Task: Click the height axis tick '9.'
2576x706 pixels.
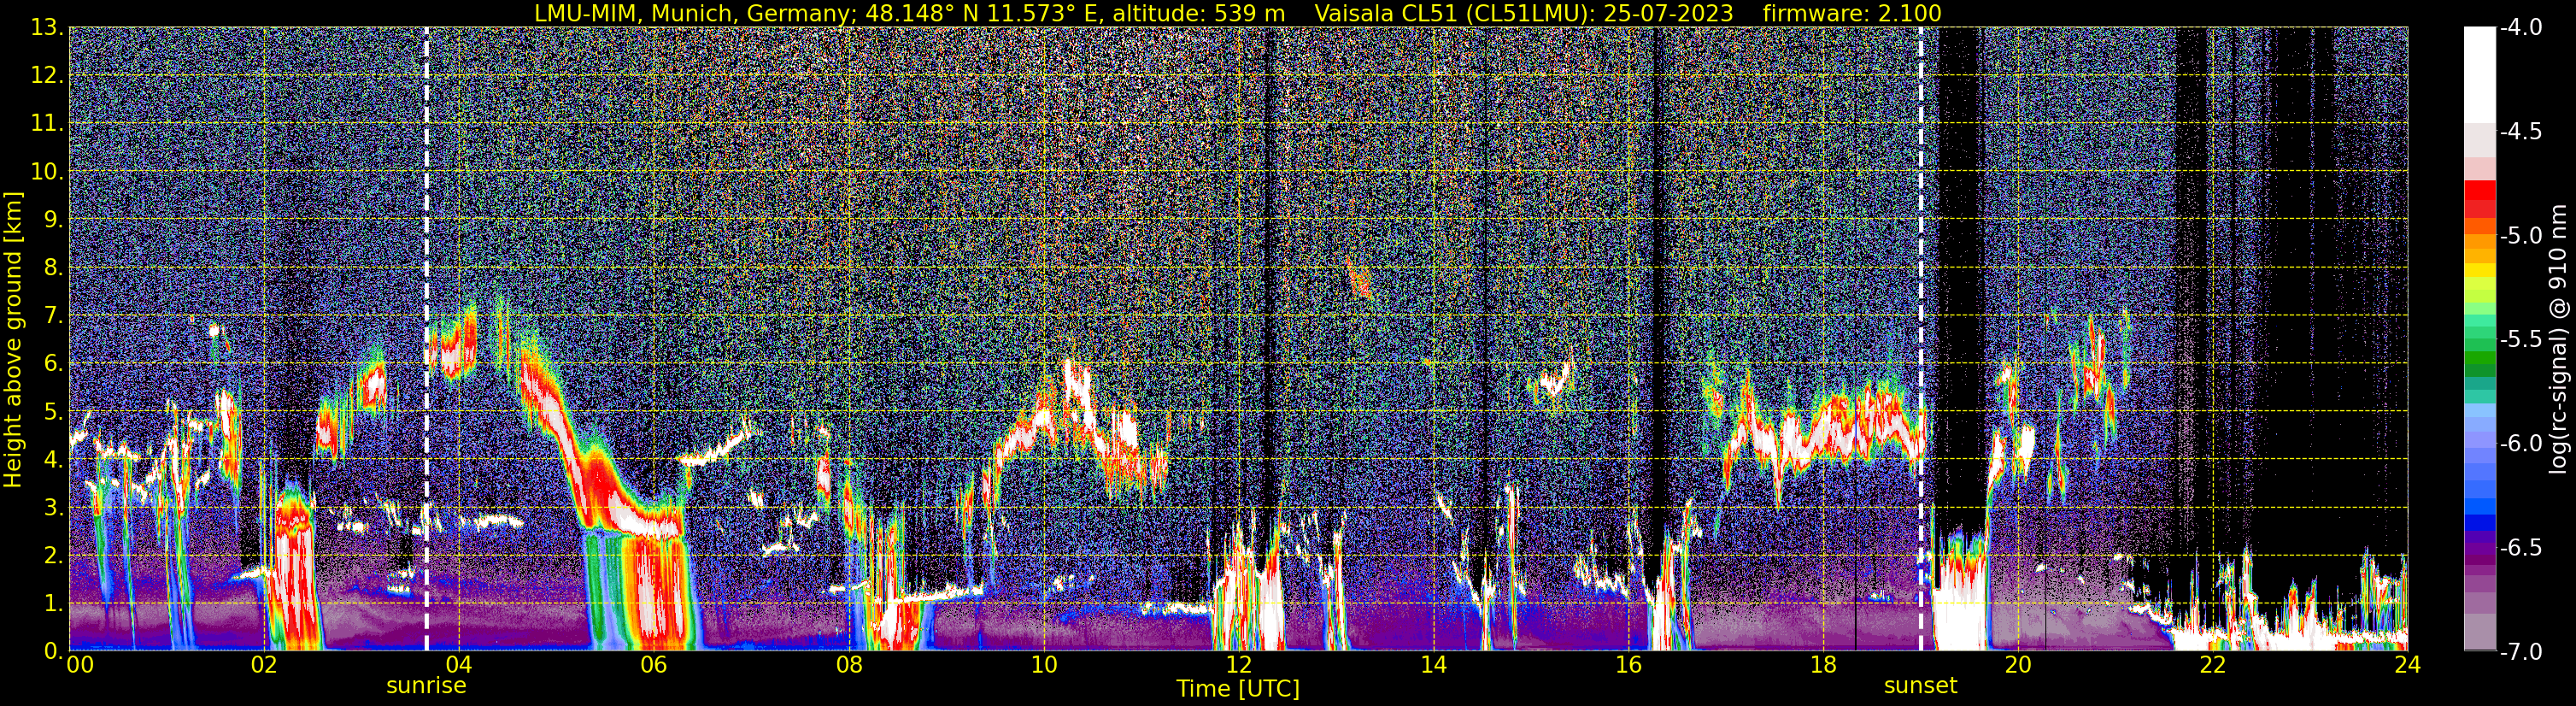Action: (x=54, y=220)
